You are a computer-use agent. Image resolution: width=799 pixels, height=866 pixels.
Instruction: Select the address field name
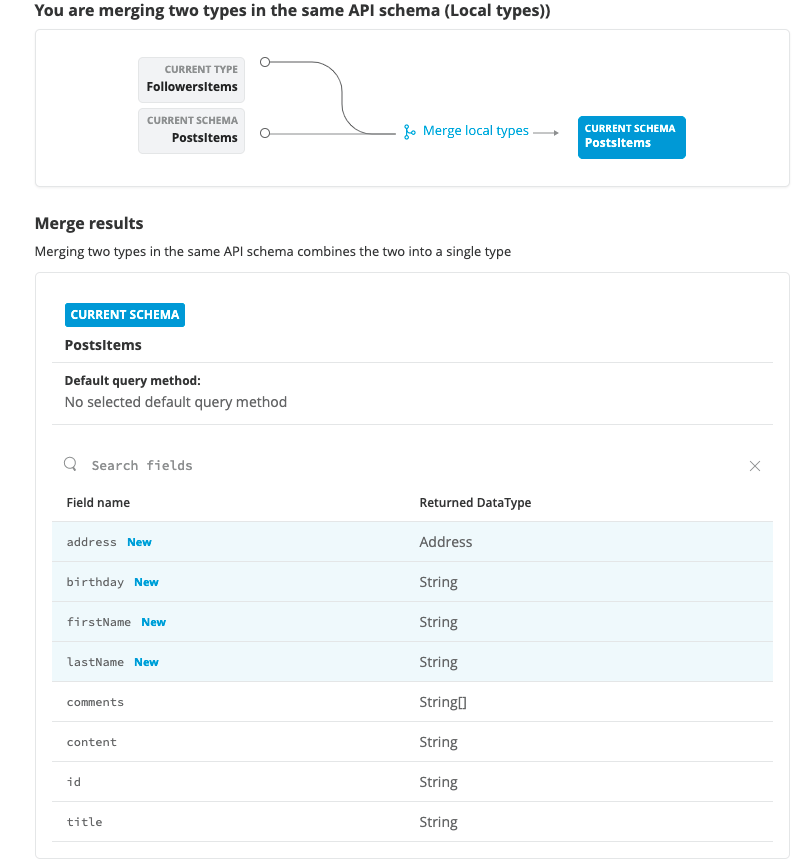92,542
